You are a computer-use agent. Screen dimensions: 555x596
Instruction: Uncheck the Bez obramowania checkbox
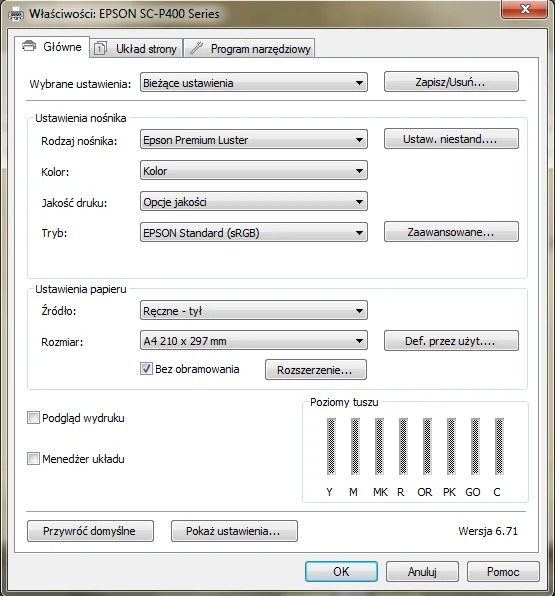tap(146, 369)
